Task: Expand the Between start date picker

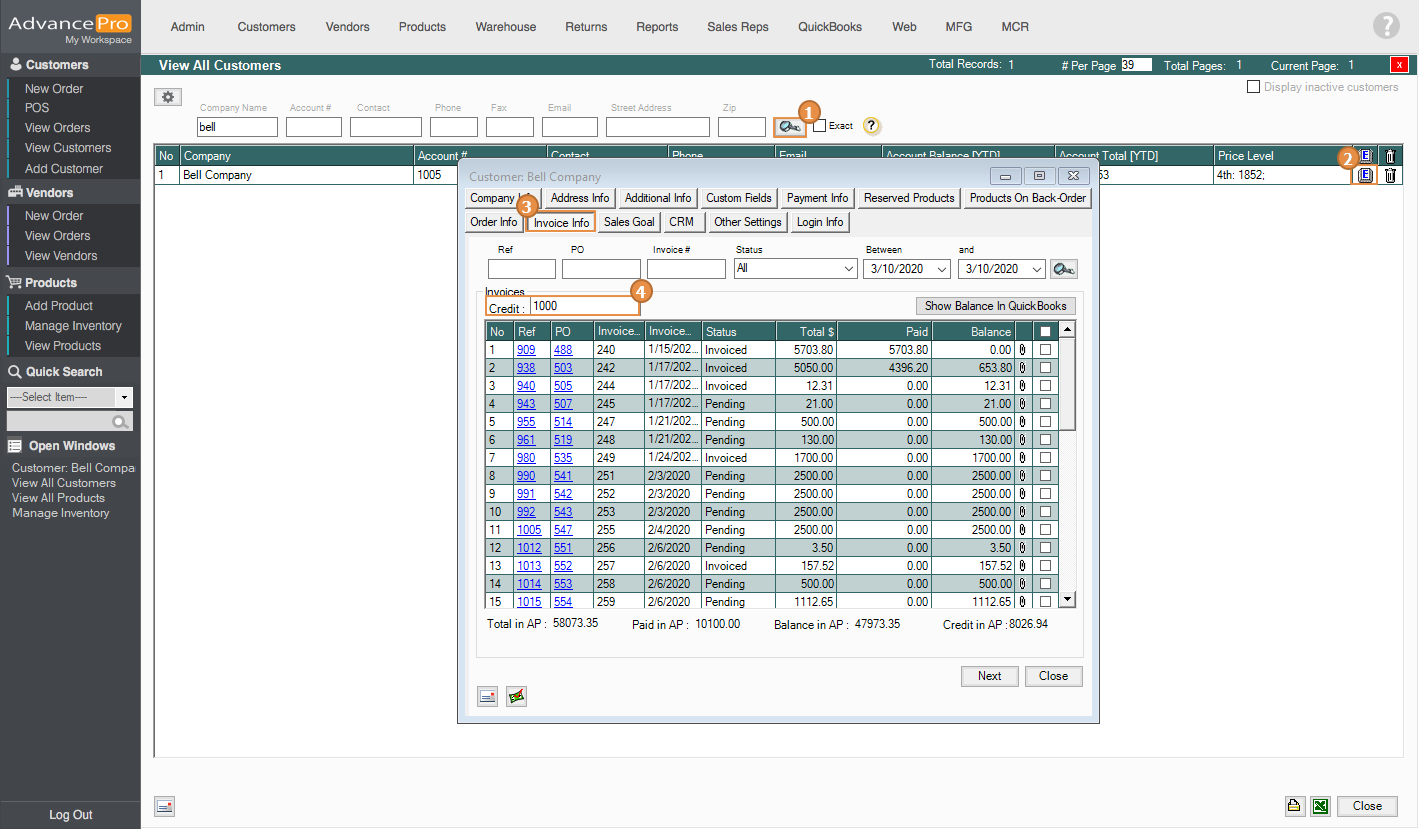Action: pos(942,269)
